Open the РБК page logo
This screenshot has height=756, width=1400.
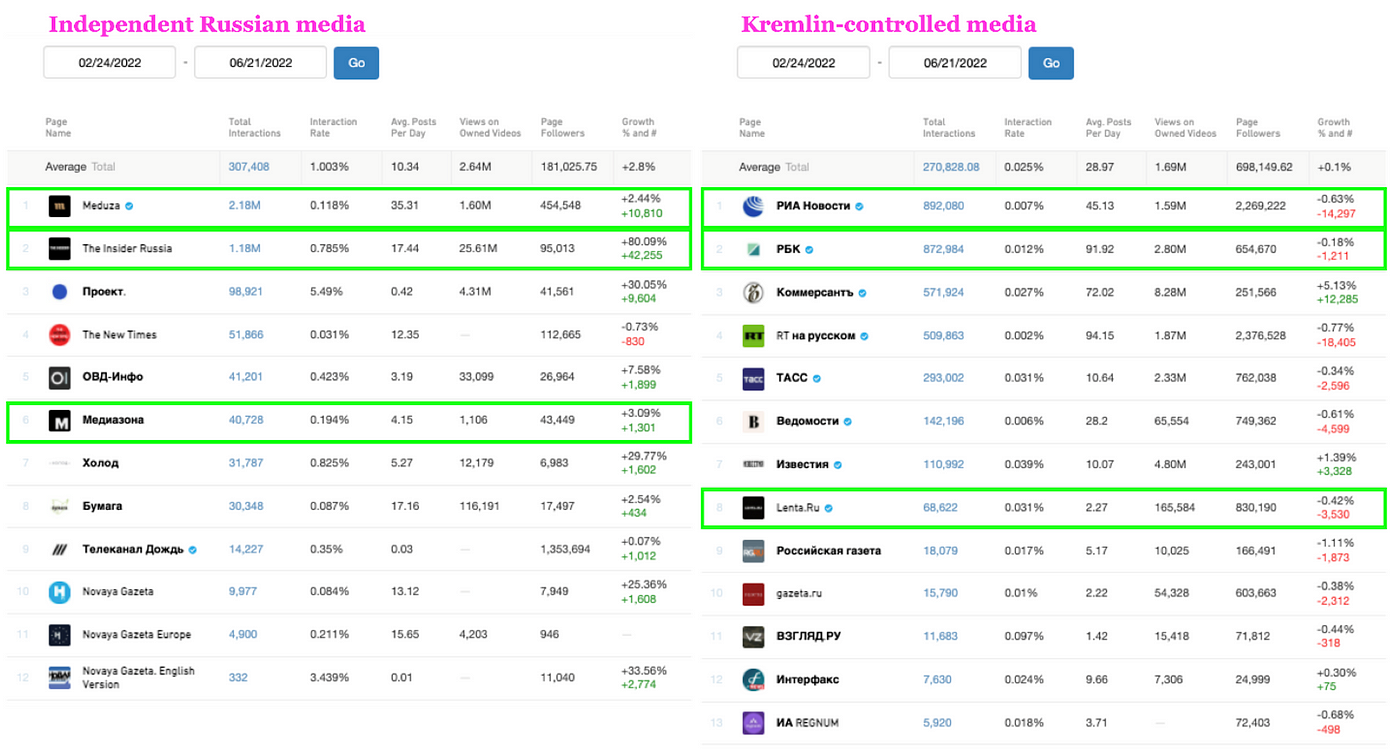pyautogui.click(x=754, y=249)
